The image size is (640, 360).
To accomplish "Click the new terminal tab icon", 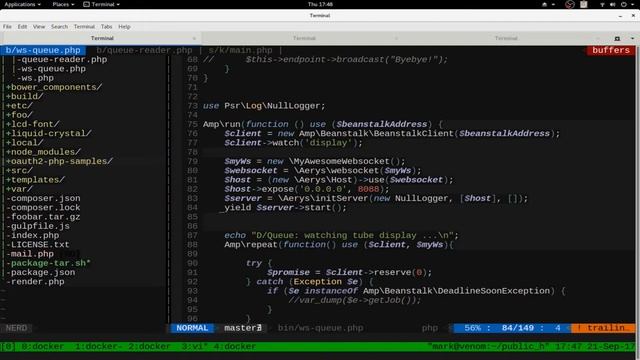I will click(617, 38).
